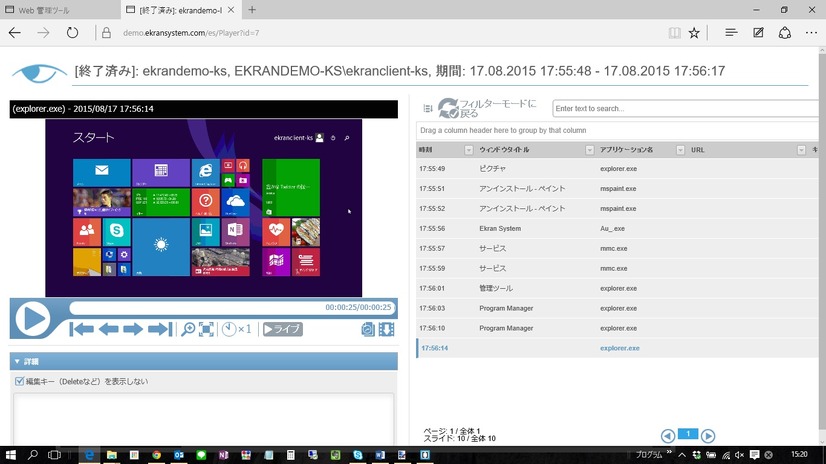Click the address bar URL
Viewport: 826px width, 464px height.
[x=191, y=33]
